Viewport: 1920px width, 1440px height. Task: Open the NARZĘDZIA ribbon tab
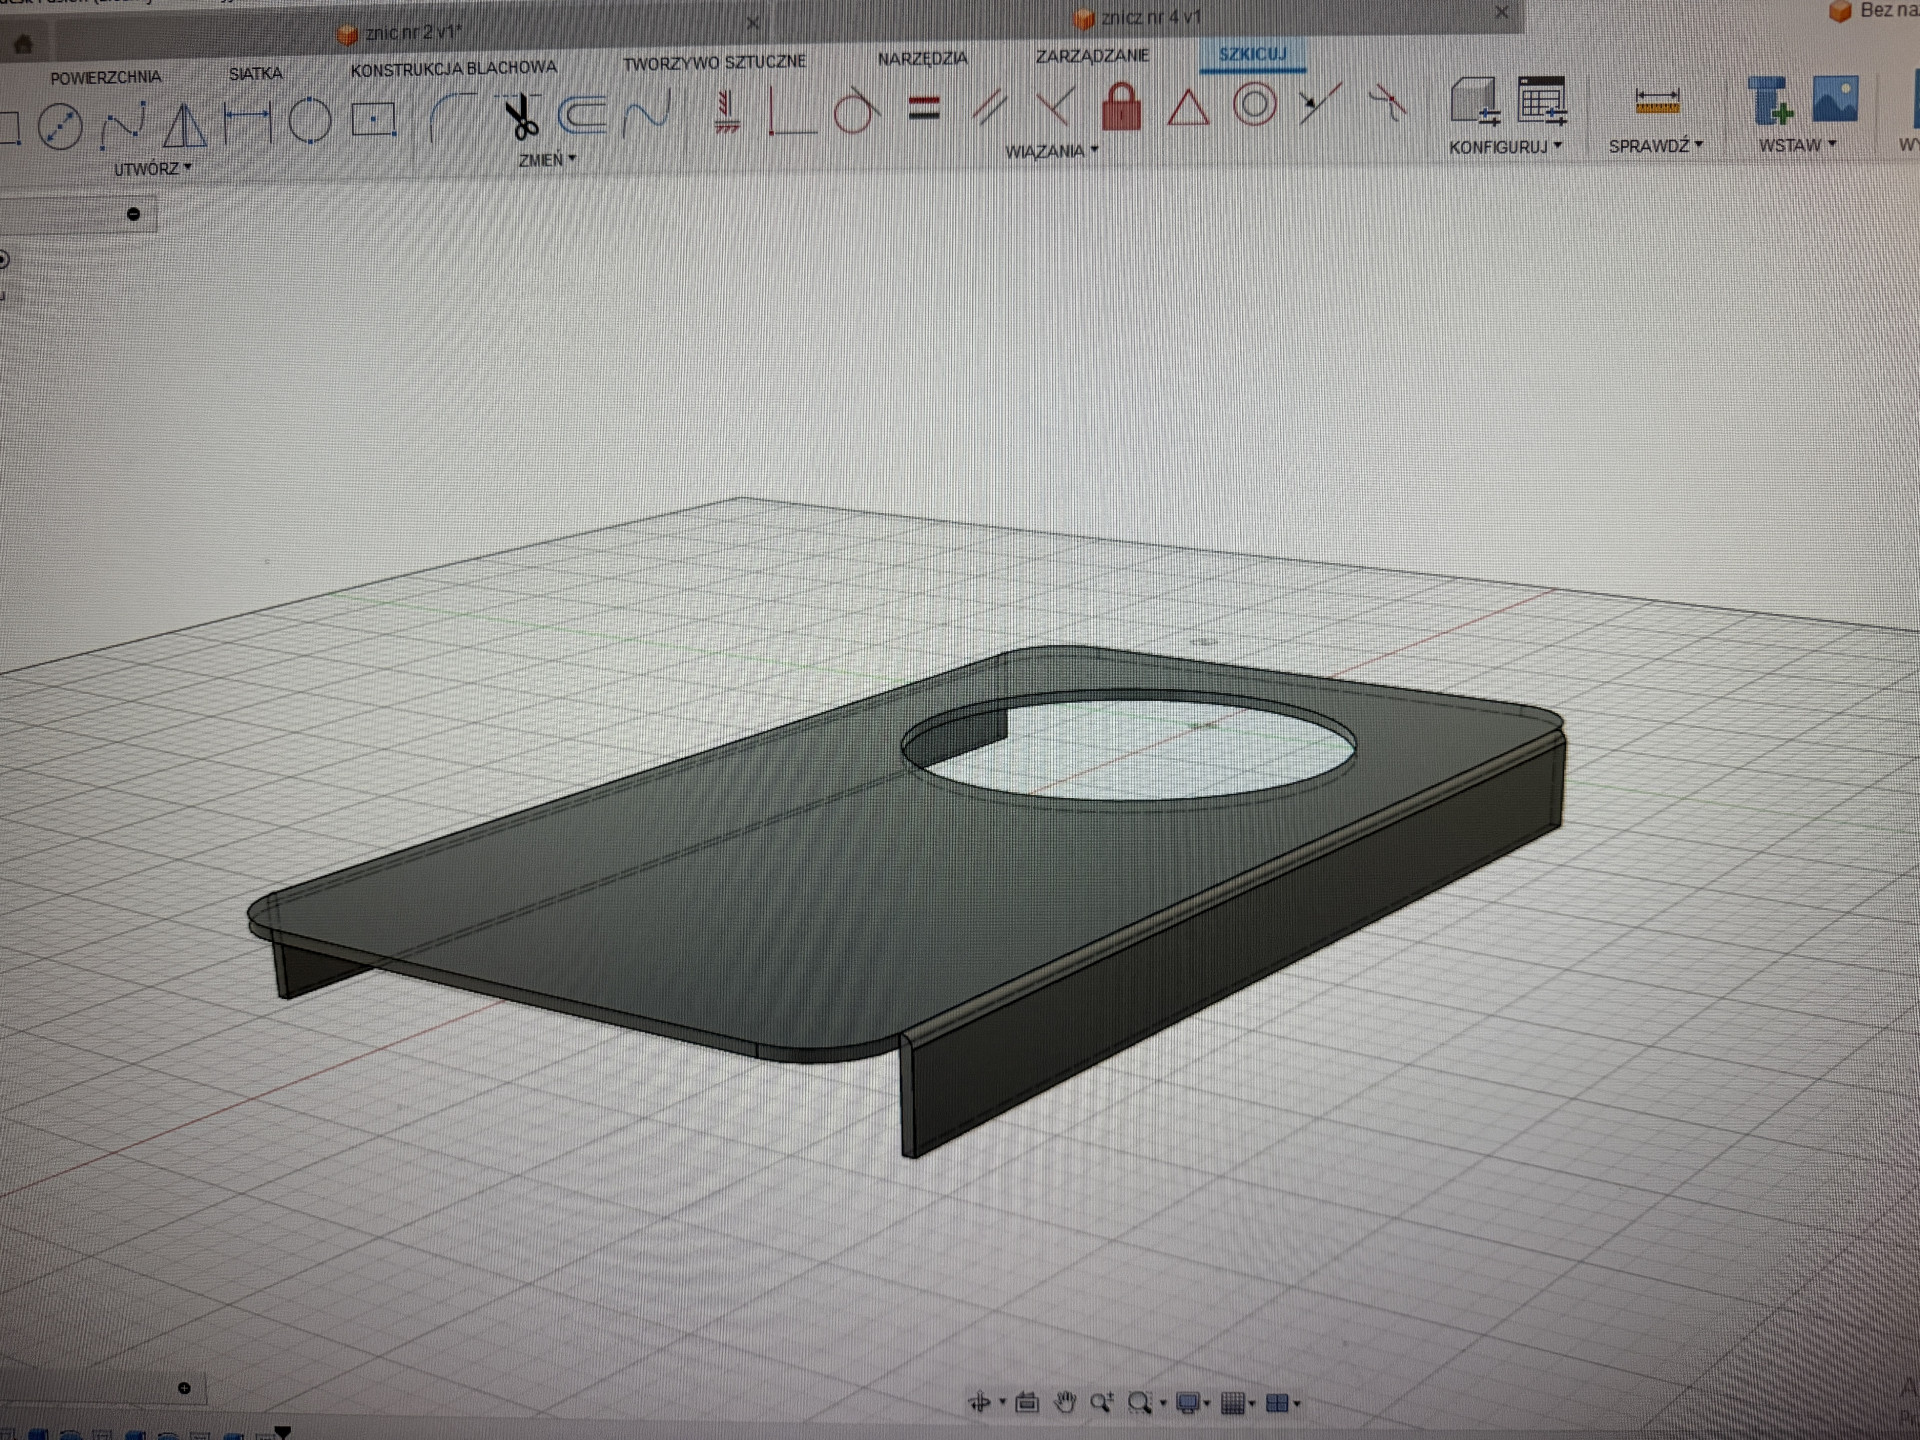tap(922, 59)
